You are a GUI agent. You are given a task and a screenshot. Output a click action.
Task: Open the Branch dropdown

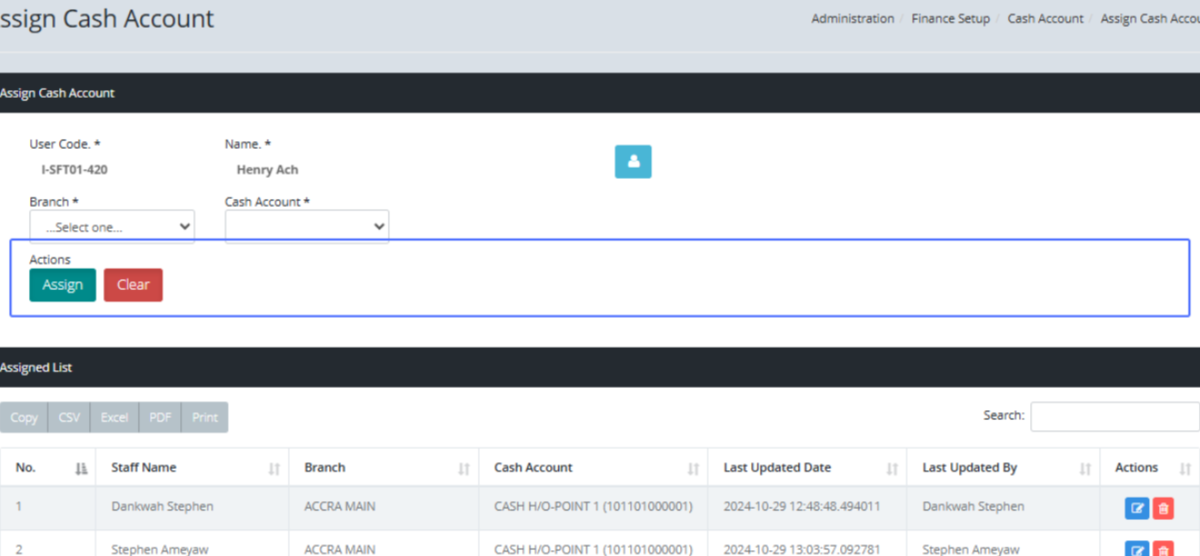coord(112,227)
